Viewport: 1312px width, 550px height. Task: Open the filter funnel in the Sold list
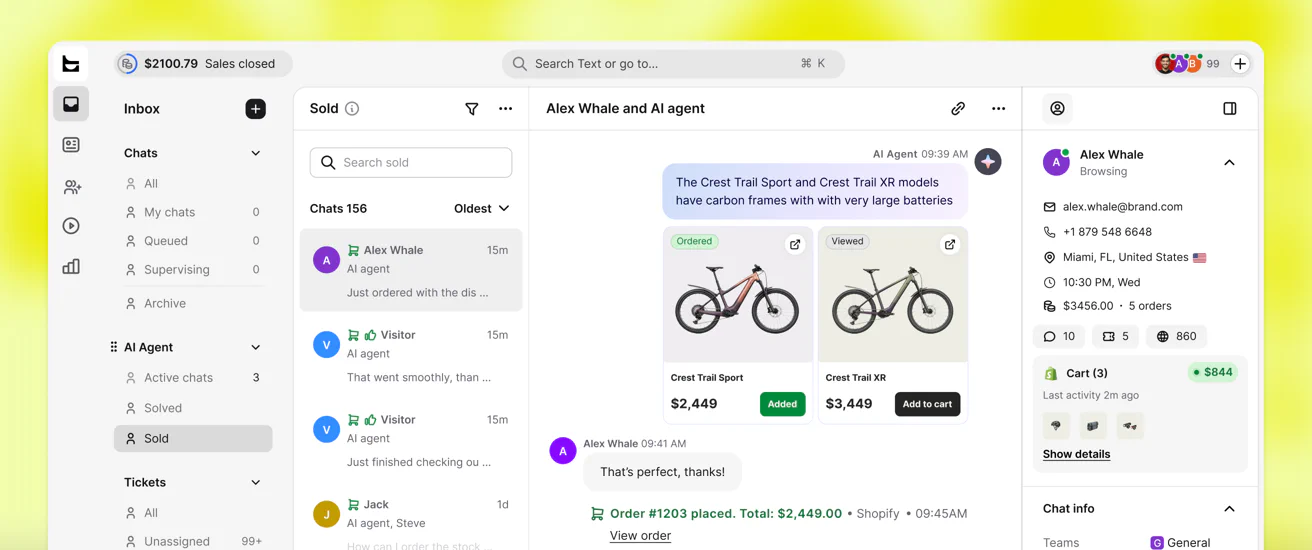[472, 109]
